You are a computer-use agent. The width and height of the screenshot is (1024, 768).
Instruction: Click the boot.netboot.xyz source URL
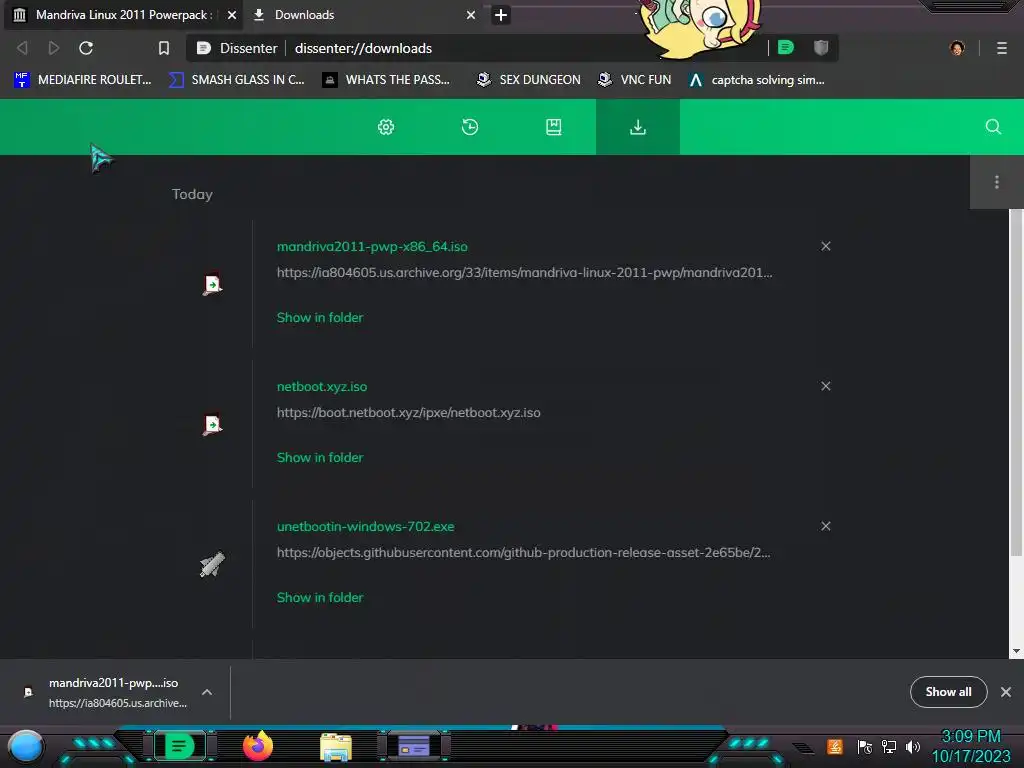click(409, 412)
